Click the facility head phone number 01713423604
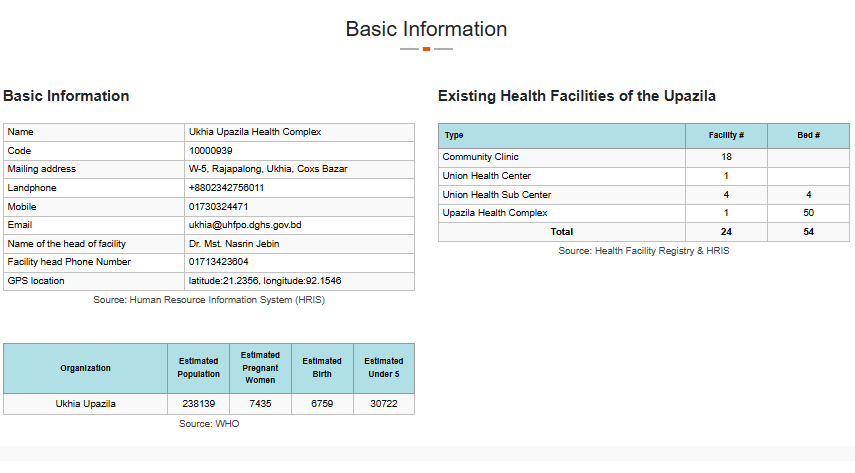Image resolution: width=855 pixels, height=473 pixels. pyautogui.click(x=218, y=262)
